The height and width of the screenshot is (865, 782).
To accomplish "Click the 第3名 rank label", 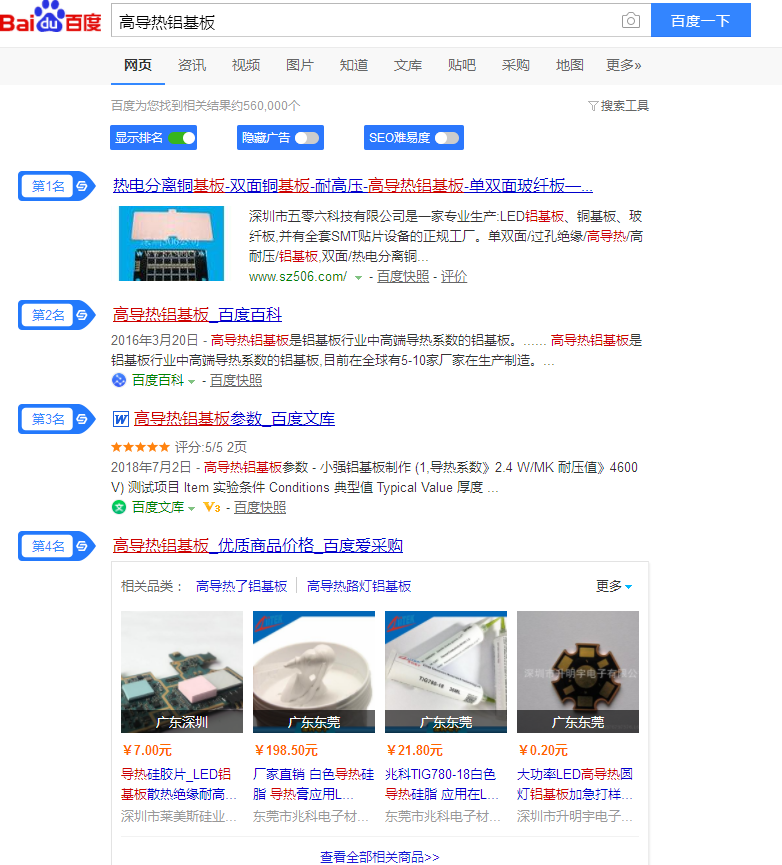I will click(x=48, y=419).
